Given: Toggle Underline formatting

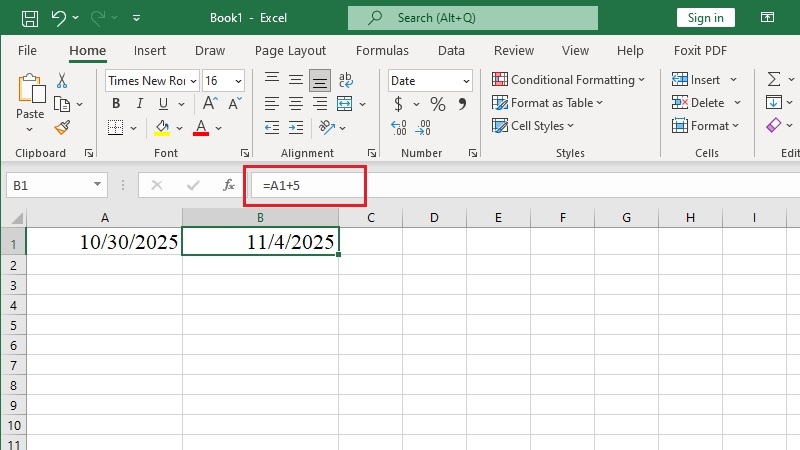Looking at the screenshot, I should 163,104.
